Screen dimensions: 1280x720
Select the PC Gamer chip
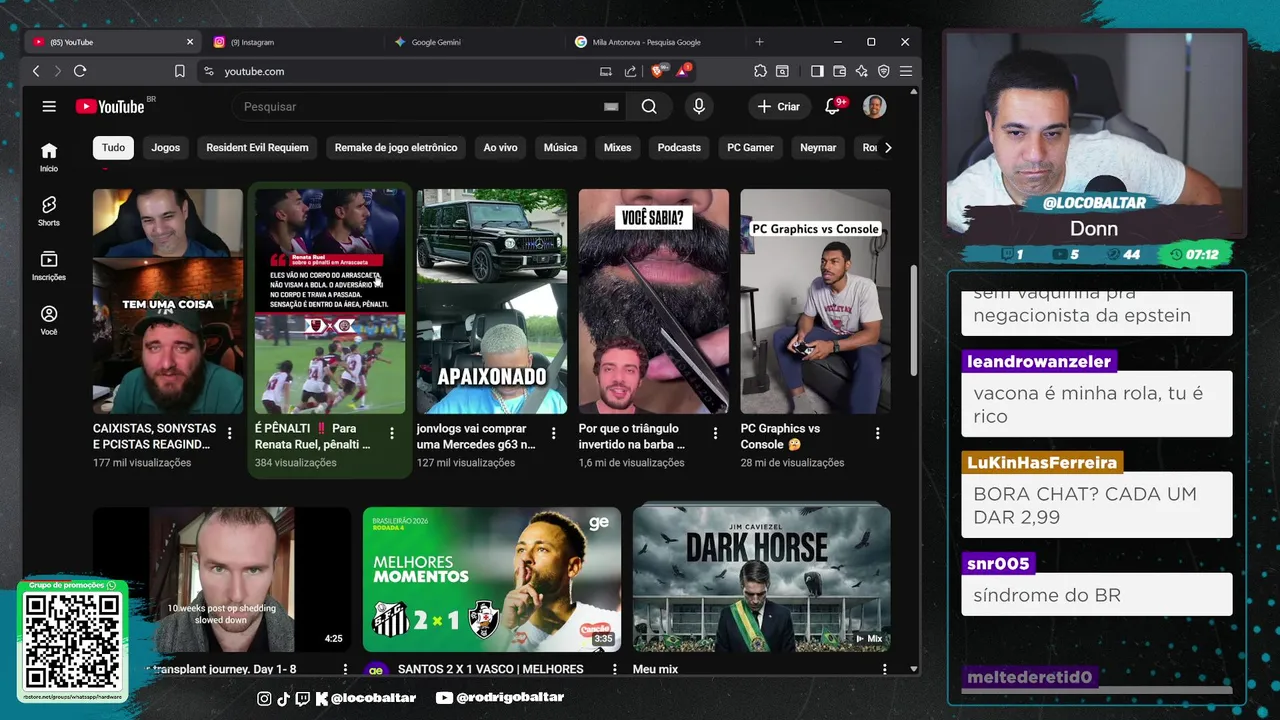[x=750, y=147]
